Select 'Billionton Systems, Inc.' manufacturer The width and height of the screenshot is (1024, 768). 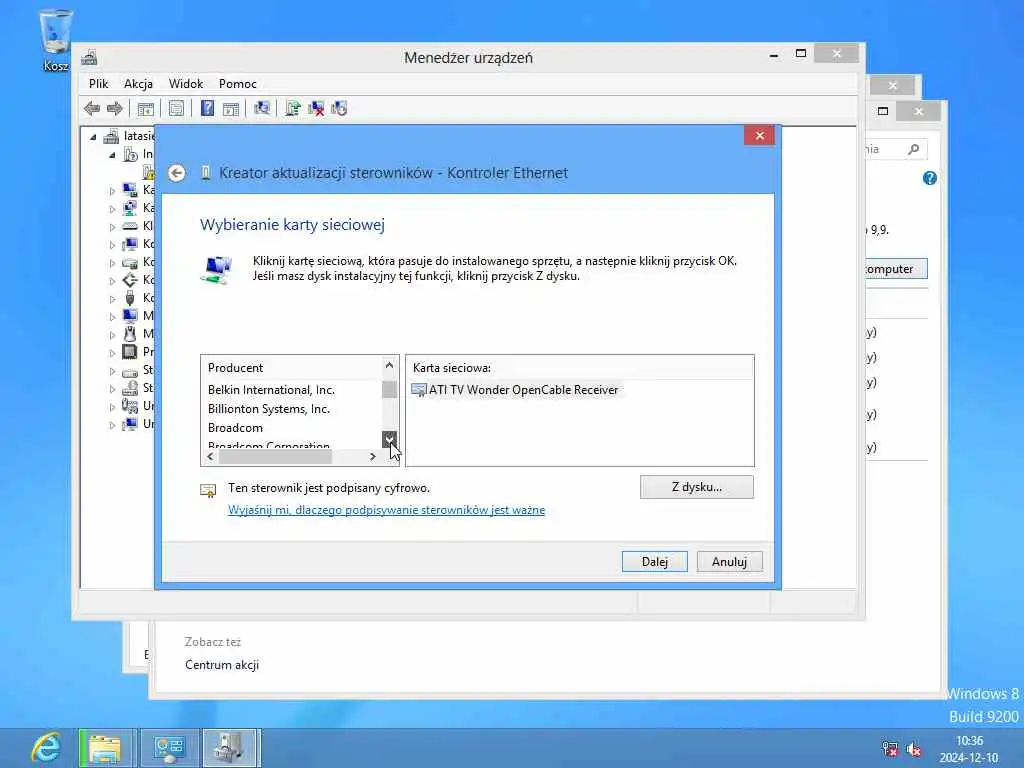268,409
